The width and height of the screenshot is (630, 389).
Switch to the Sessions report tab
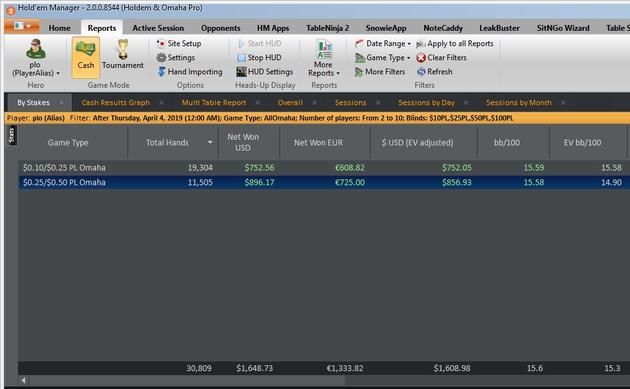point(350,102)
